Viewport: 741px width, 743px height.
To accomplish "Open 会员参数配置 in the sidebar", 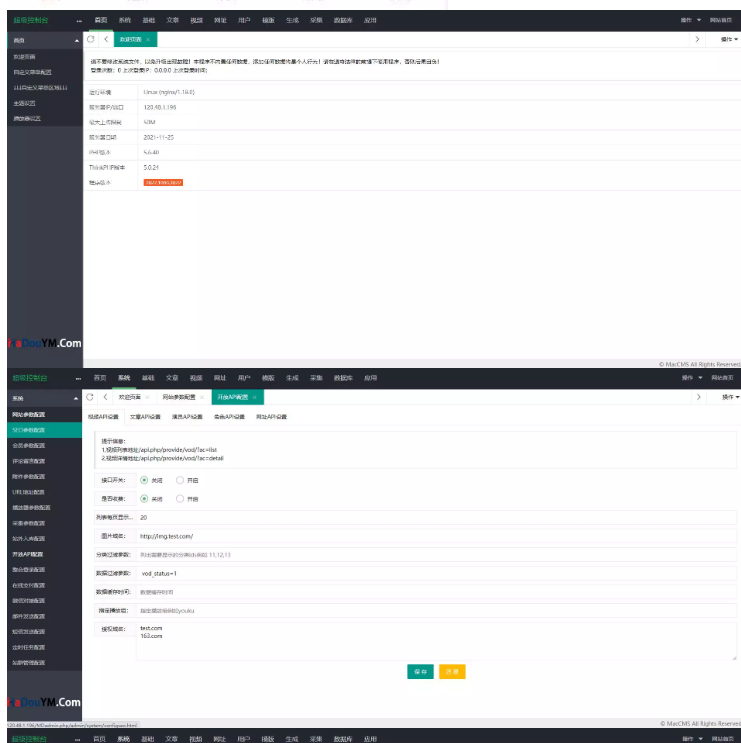I will (28, 445).
